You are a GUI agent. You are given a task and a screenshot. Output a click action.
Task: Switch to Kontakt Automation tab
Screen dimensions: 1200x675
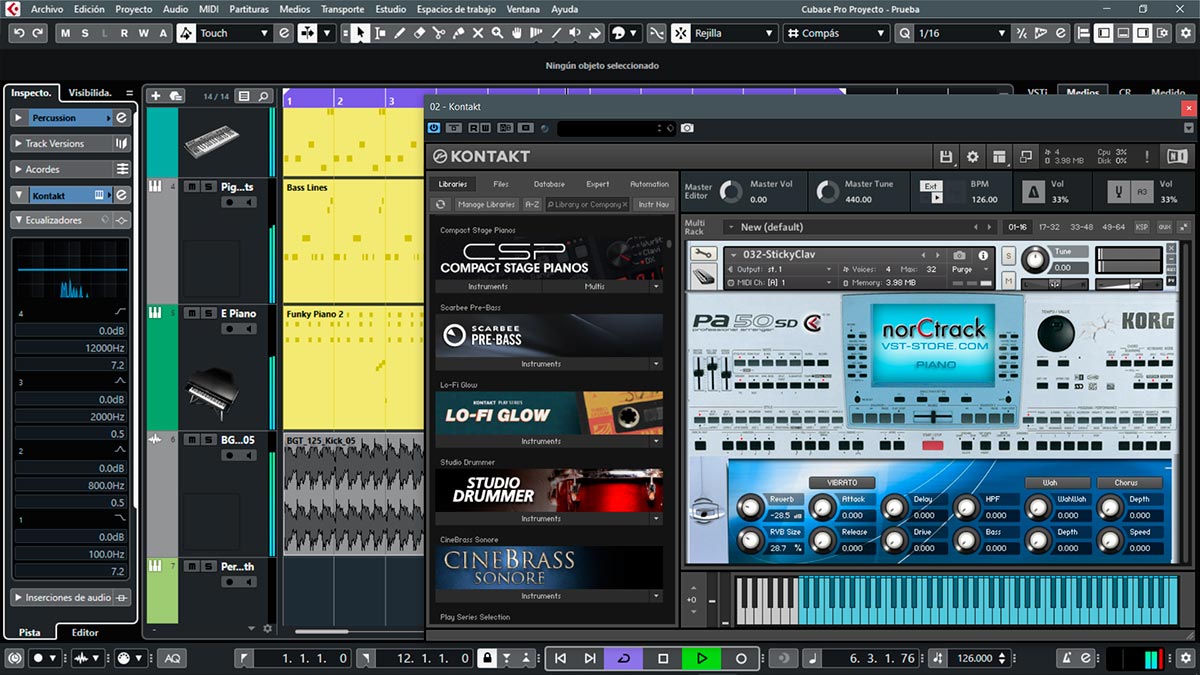click(x=649, y=184)
